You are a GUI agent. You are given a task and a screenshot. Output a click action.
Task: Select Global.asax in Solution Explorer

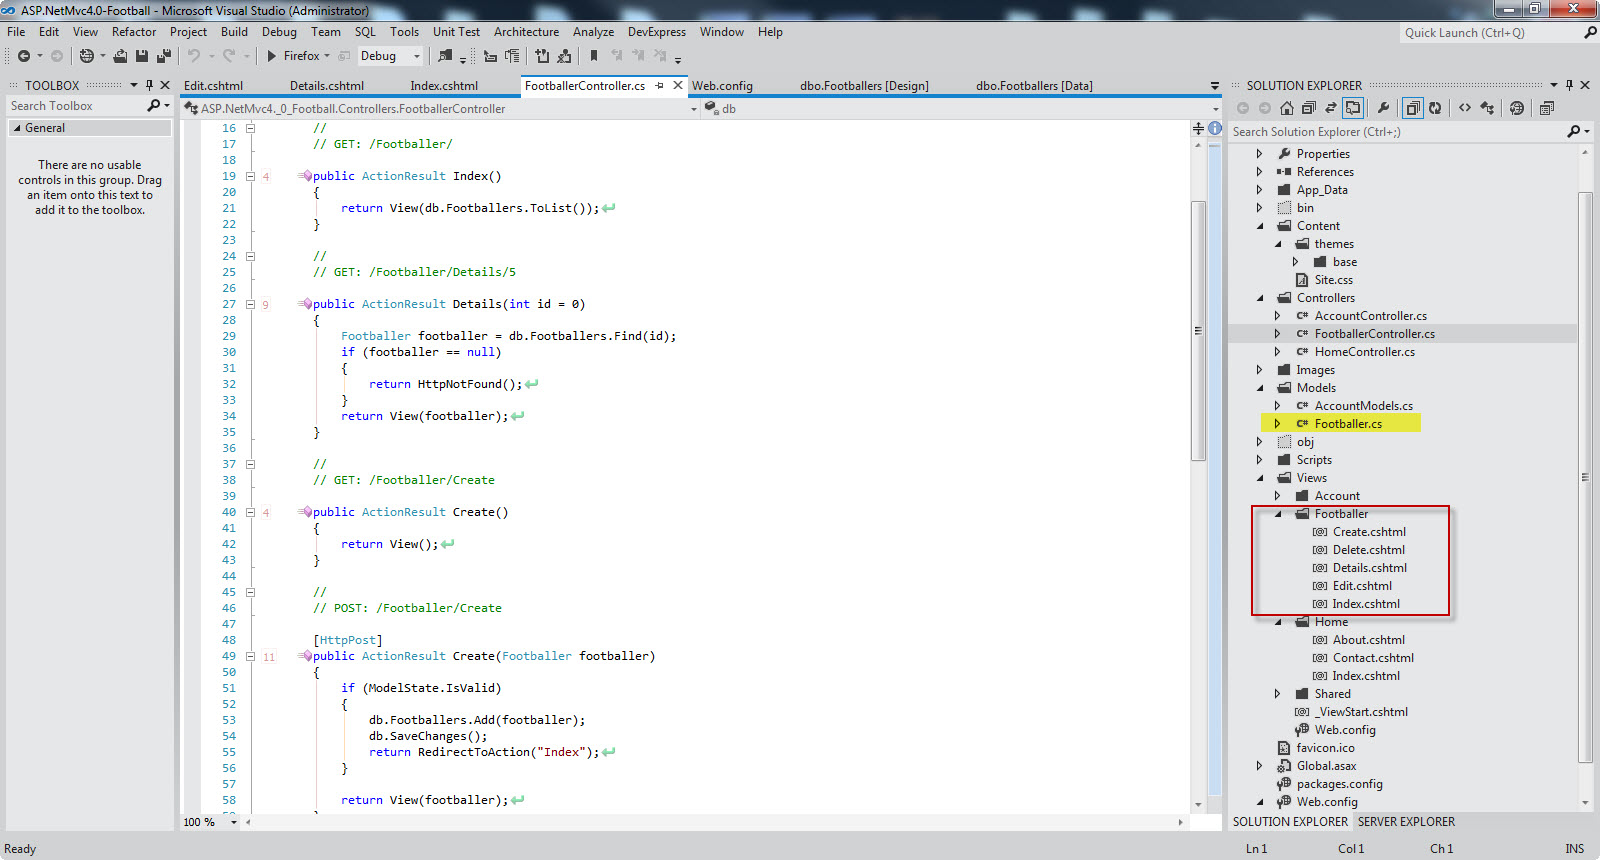coord(1326,766)
